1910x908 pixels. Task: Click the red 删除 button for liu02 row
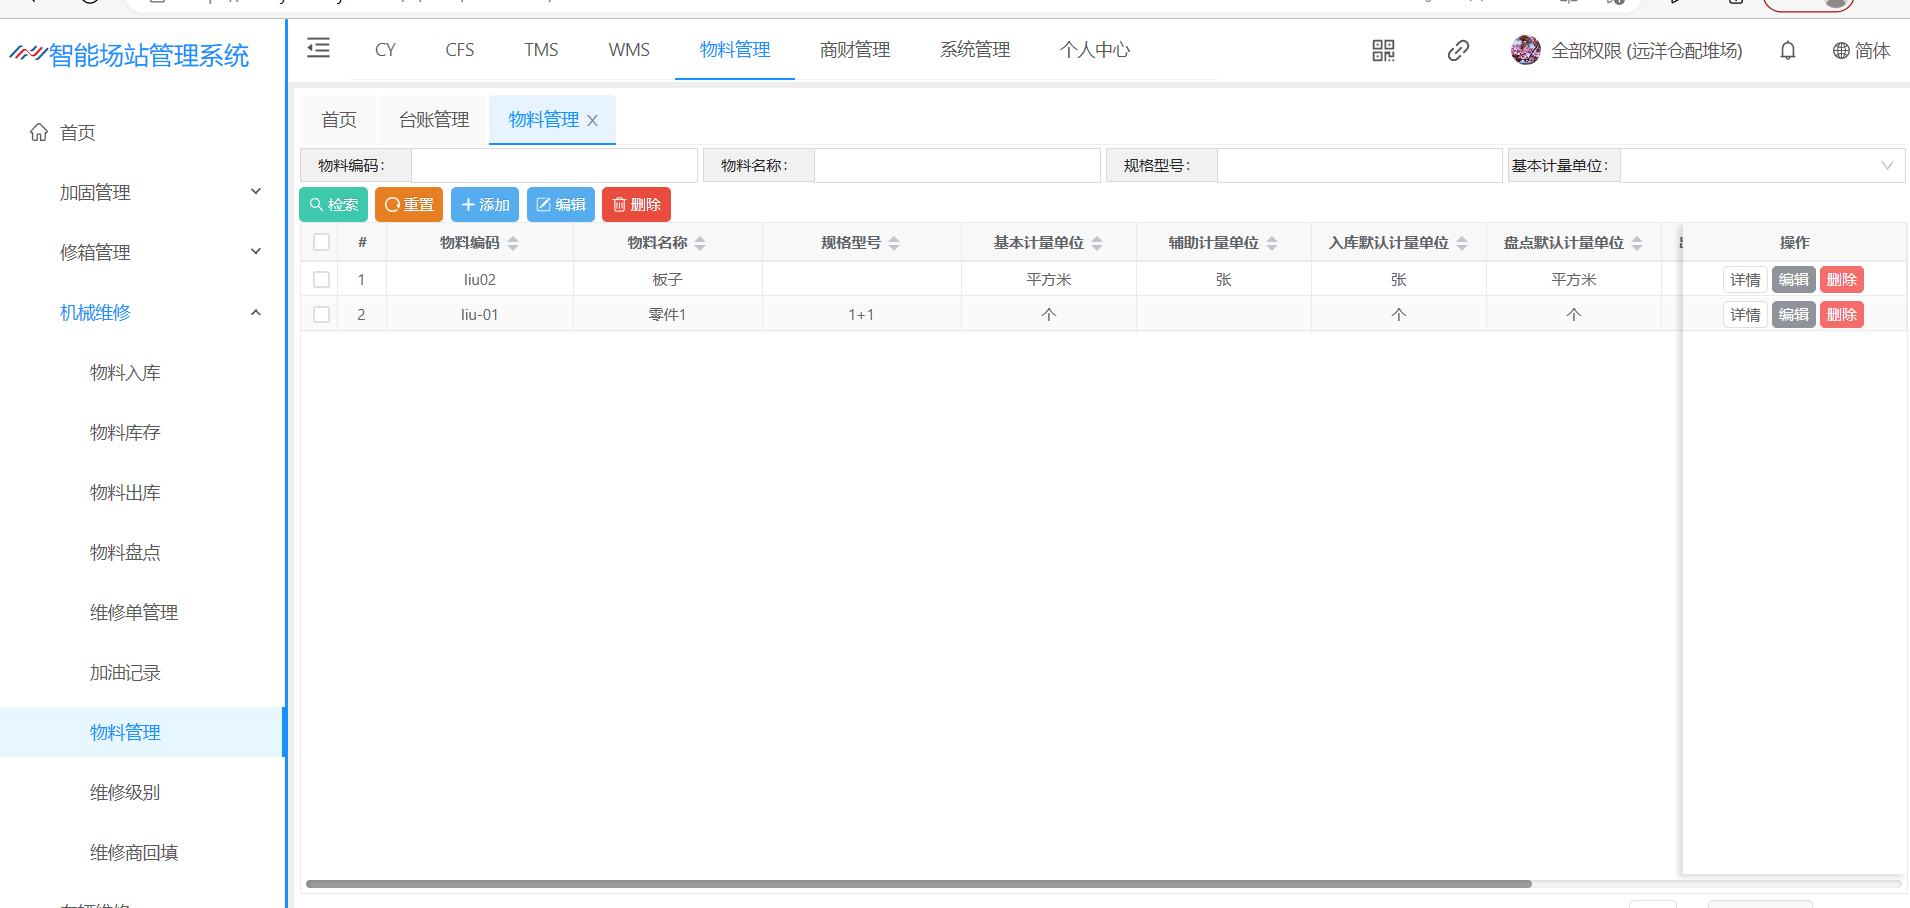[x=1841, y=280]
